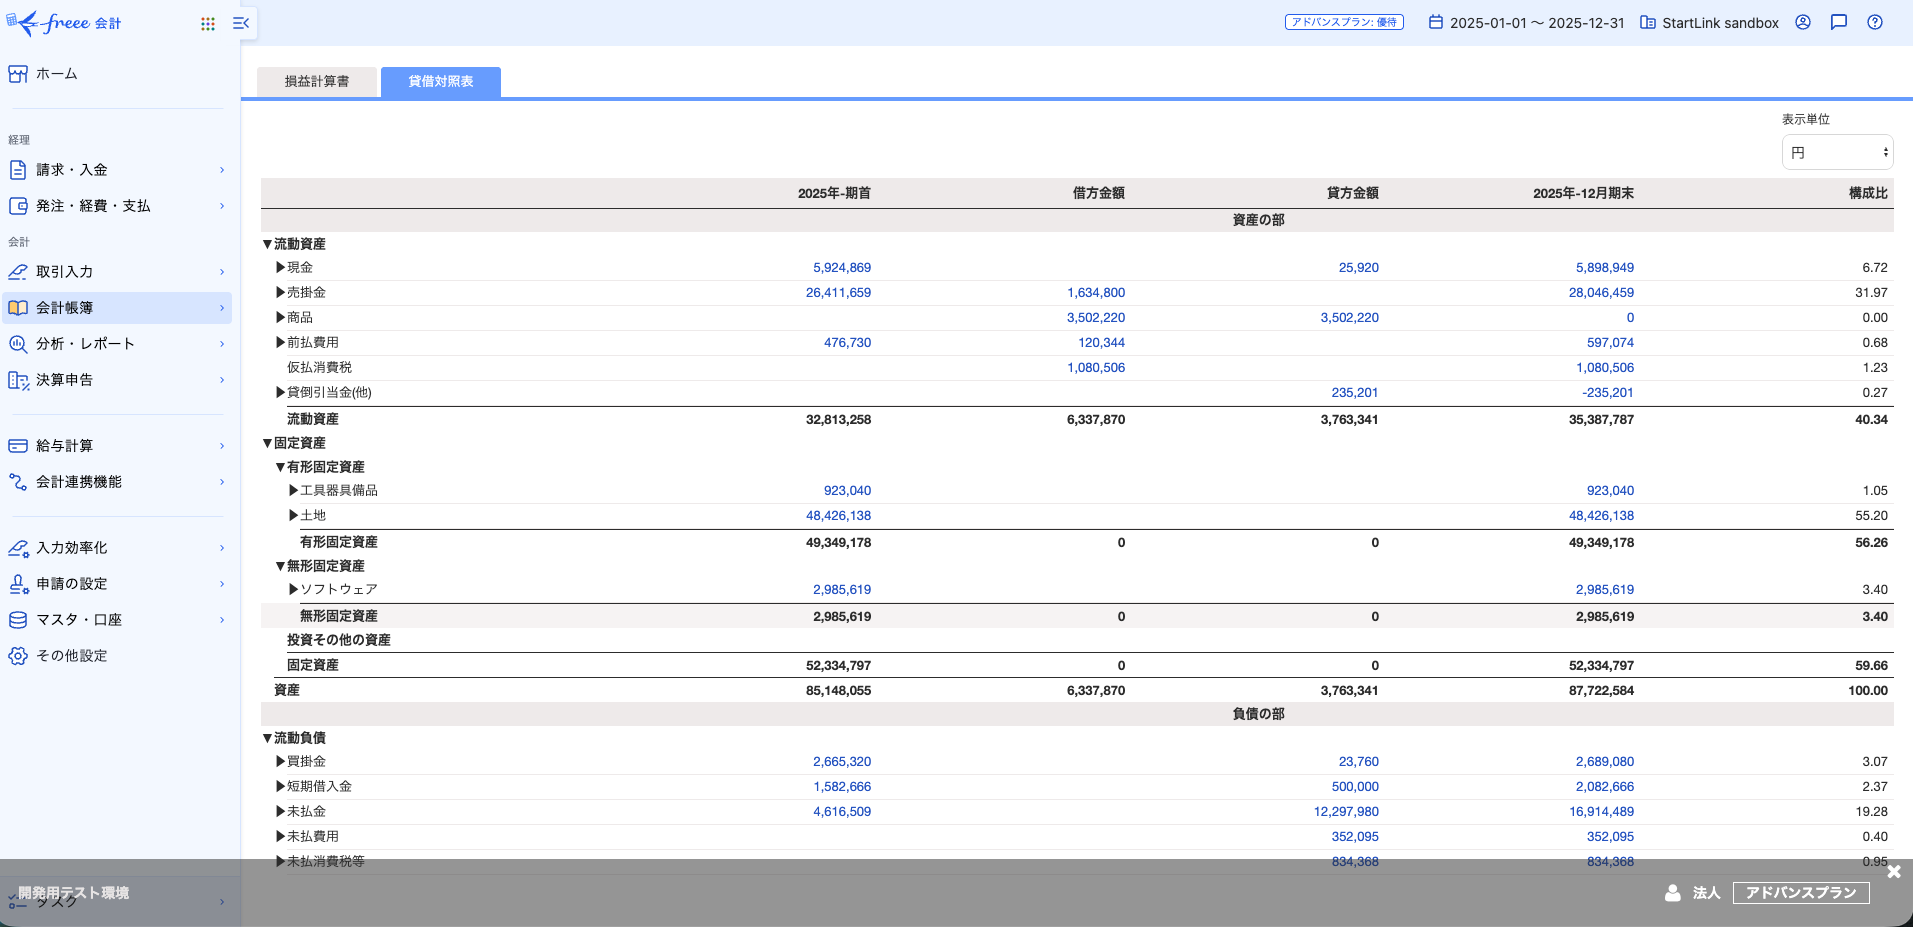Click the 入力効率化 icon
The image size is (1913, 927).
[x=18, y=548]
